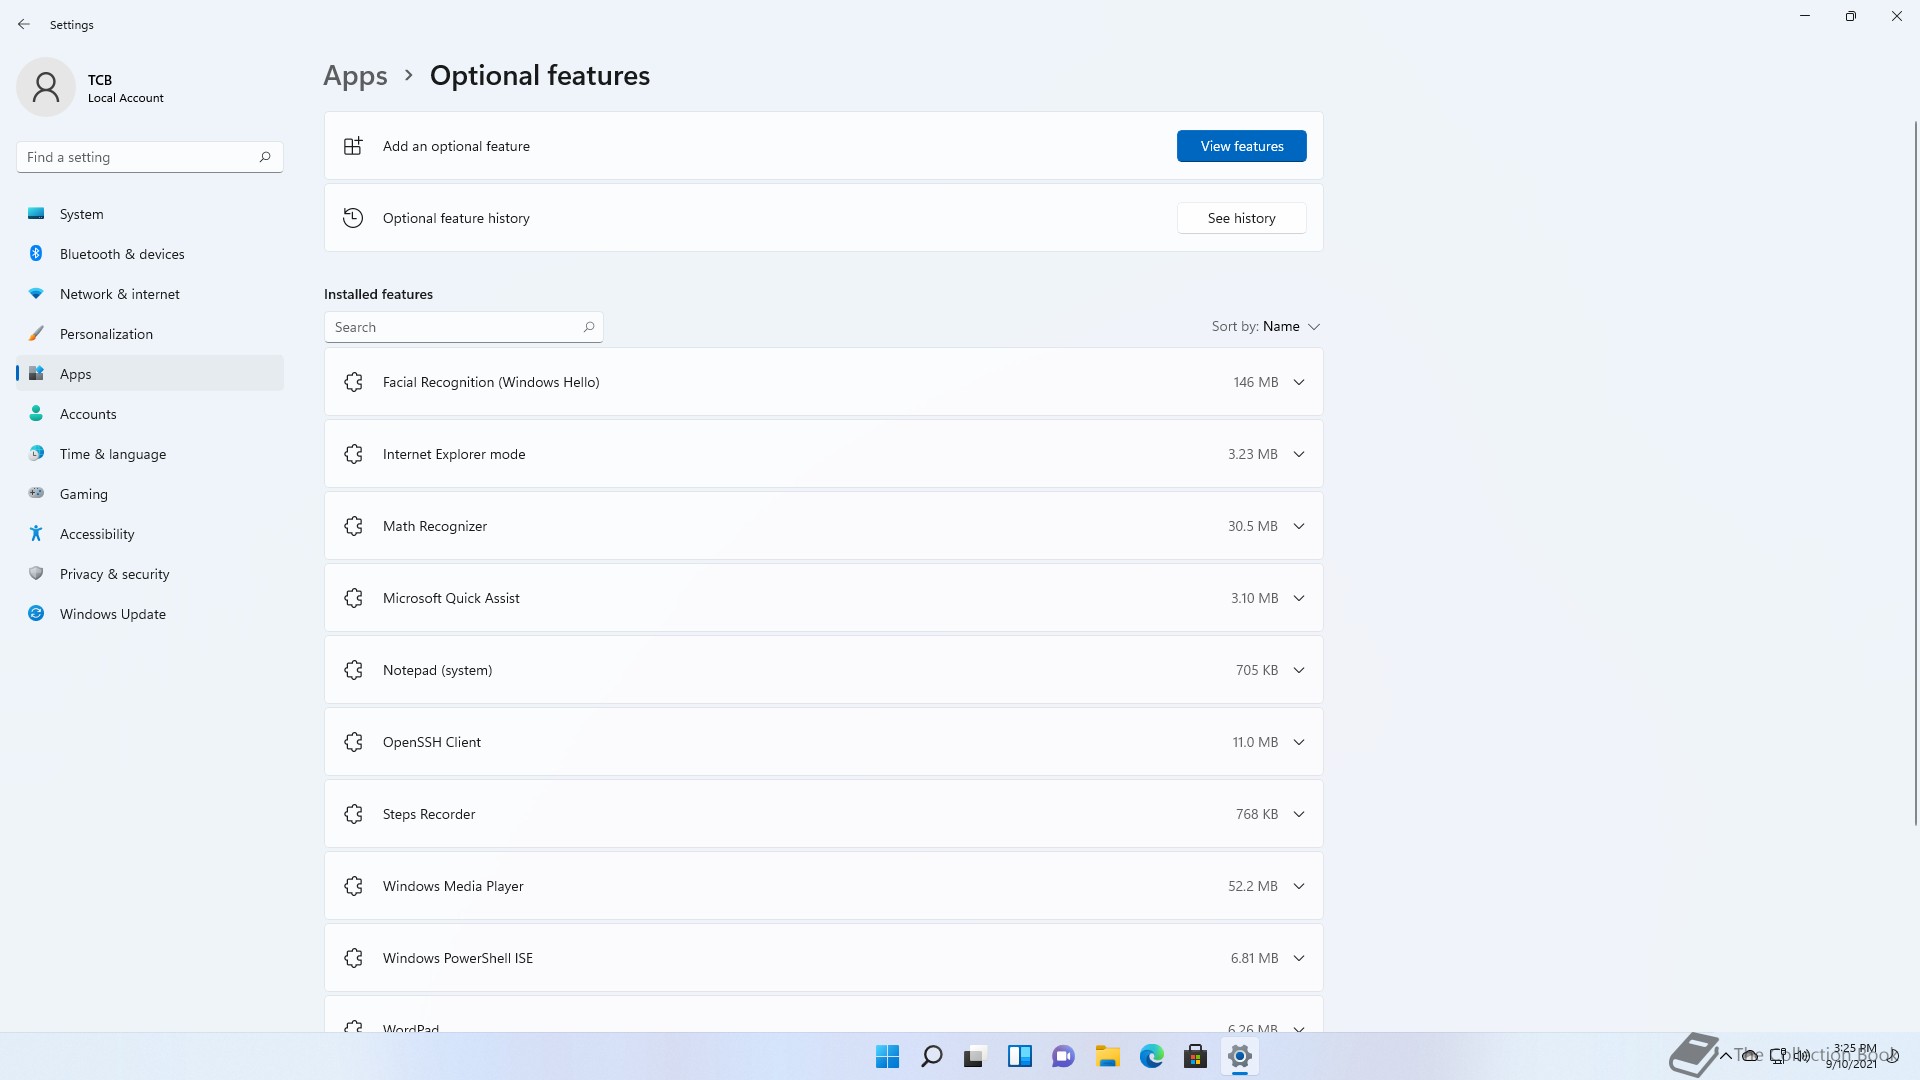Click search icon in Installed features box
Image resolution: width=1920 pixels, height=1080 pixels.
589,327
